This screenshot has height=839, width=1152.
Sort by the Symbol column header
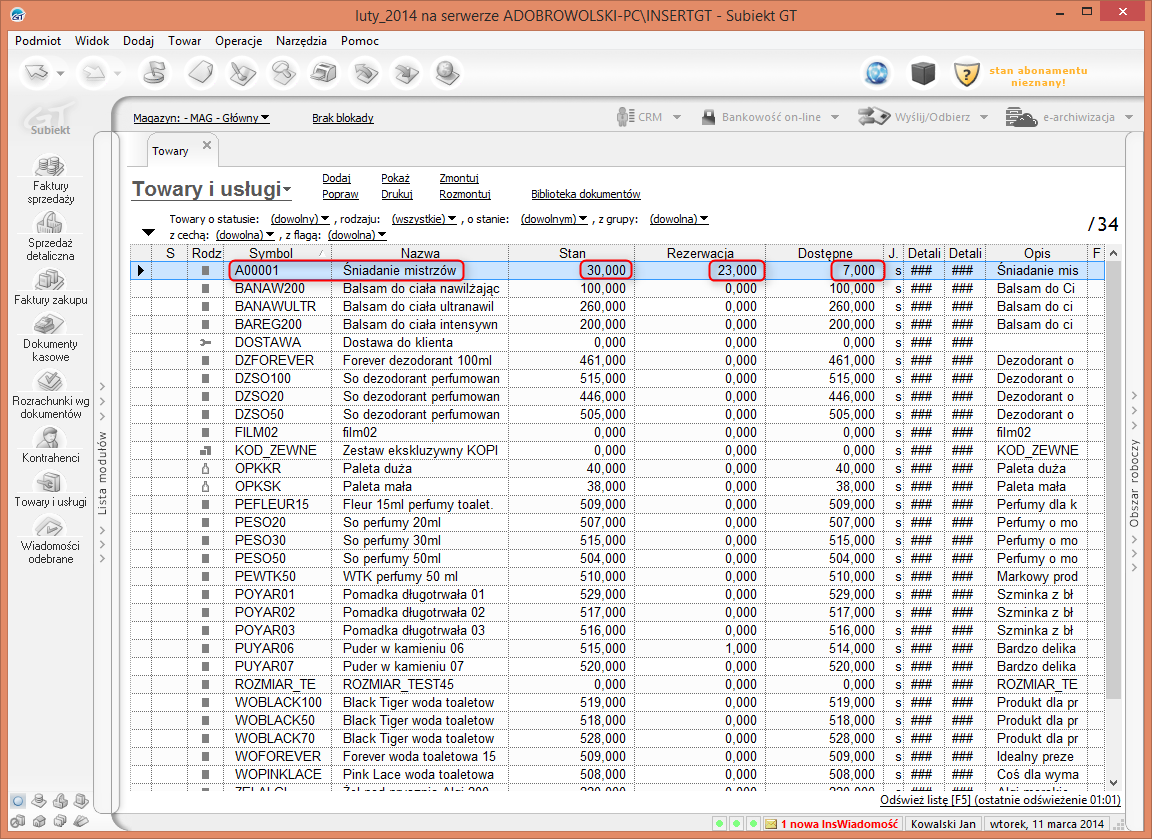[278, 253]
